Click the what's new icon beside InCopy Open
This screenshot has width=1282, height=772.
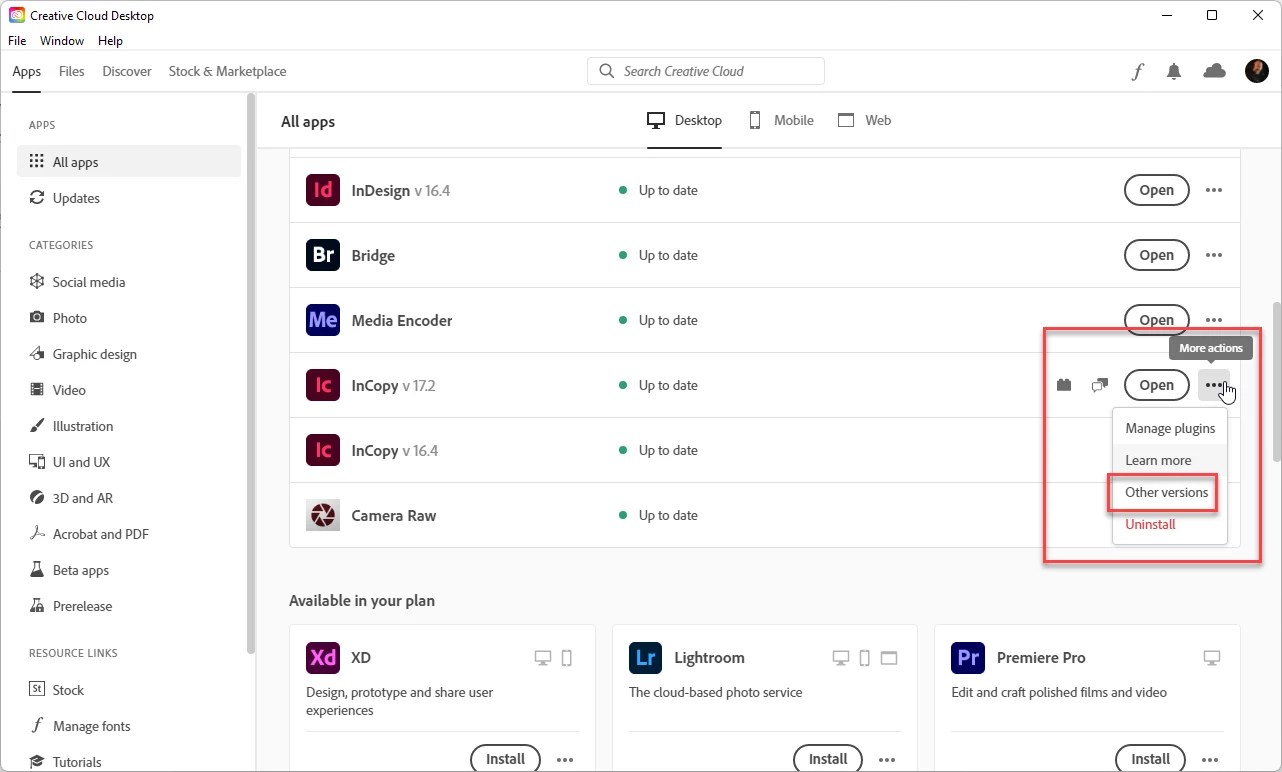point(1100,385)
